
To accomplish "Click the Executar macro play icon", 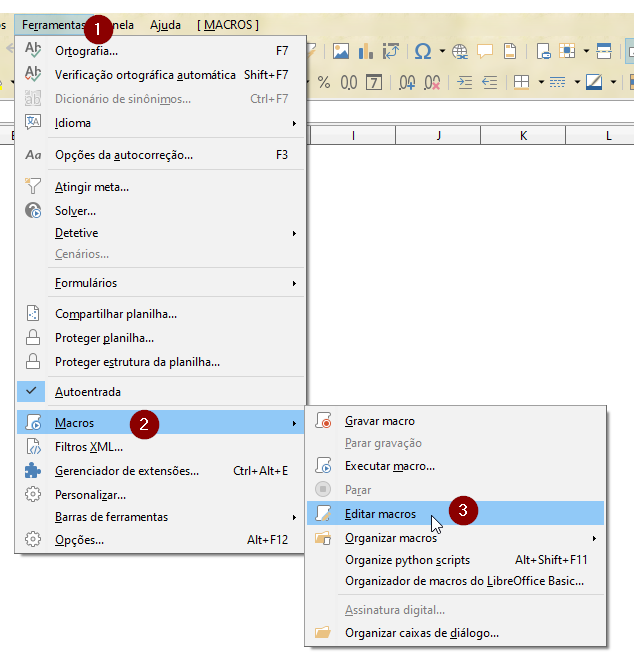I will click(x=323, y=465).
